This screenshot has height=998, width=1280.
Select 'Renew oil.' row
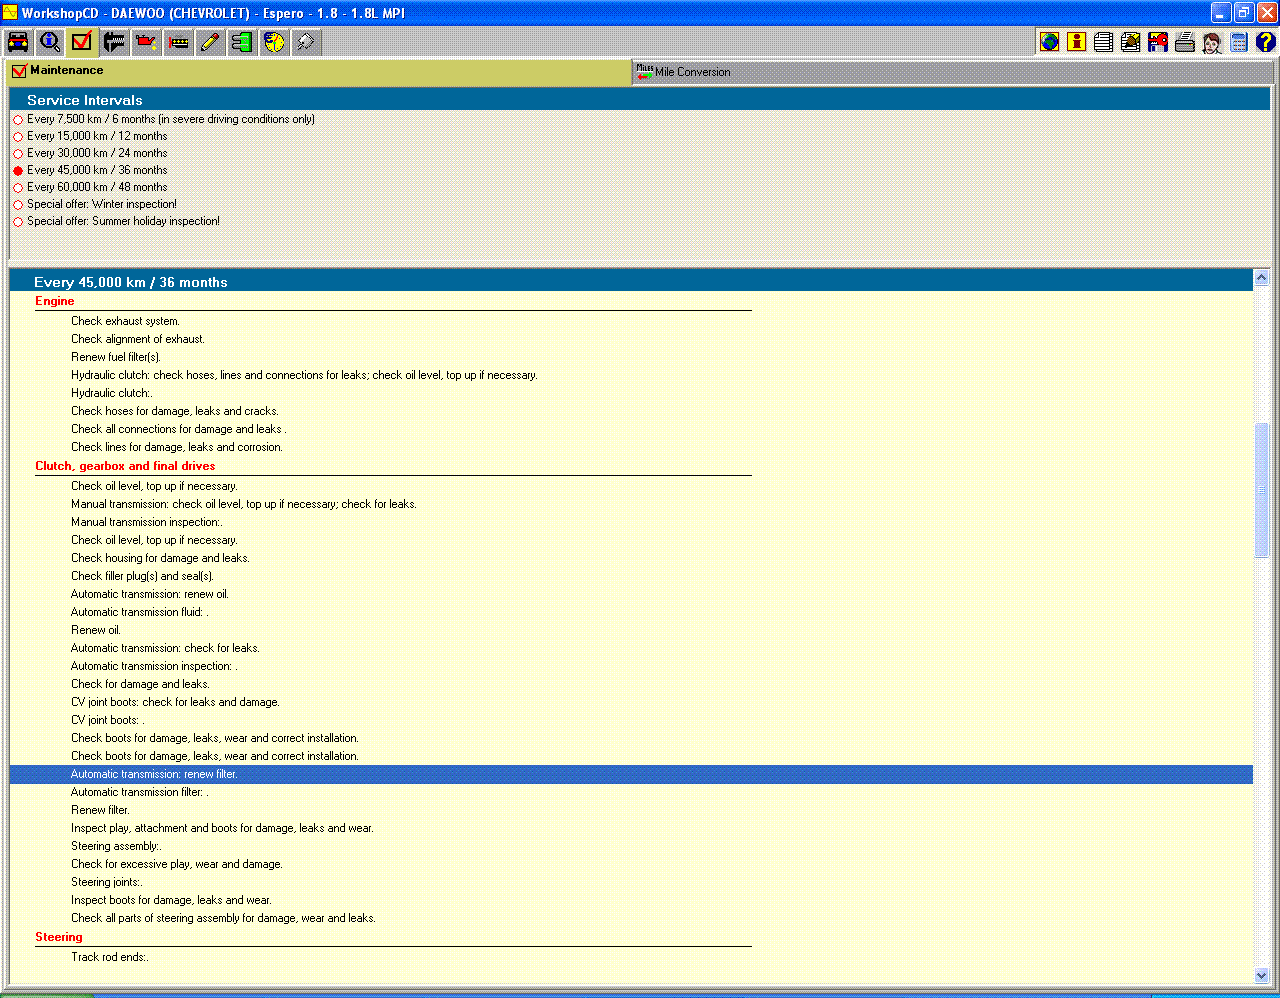631,630
